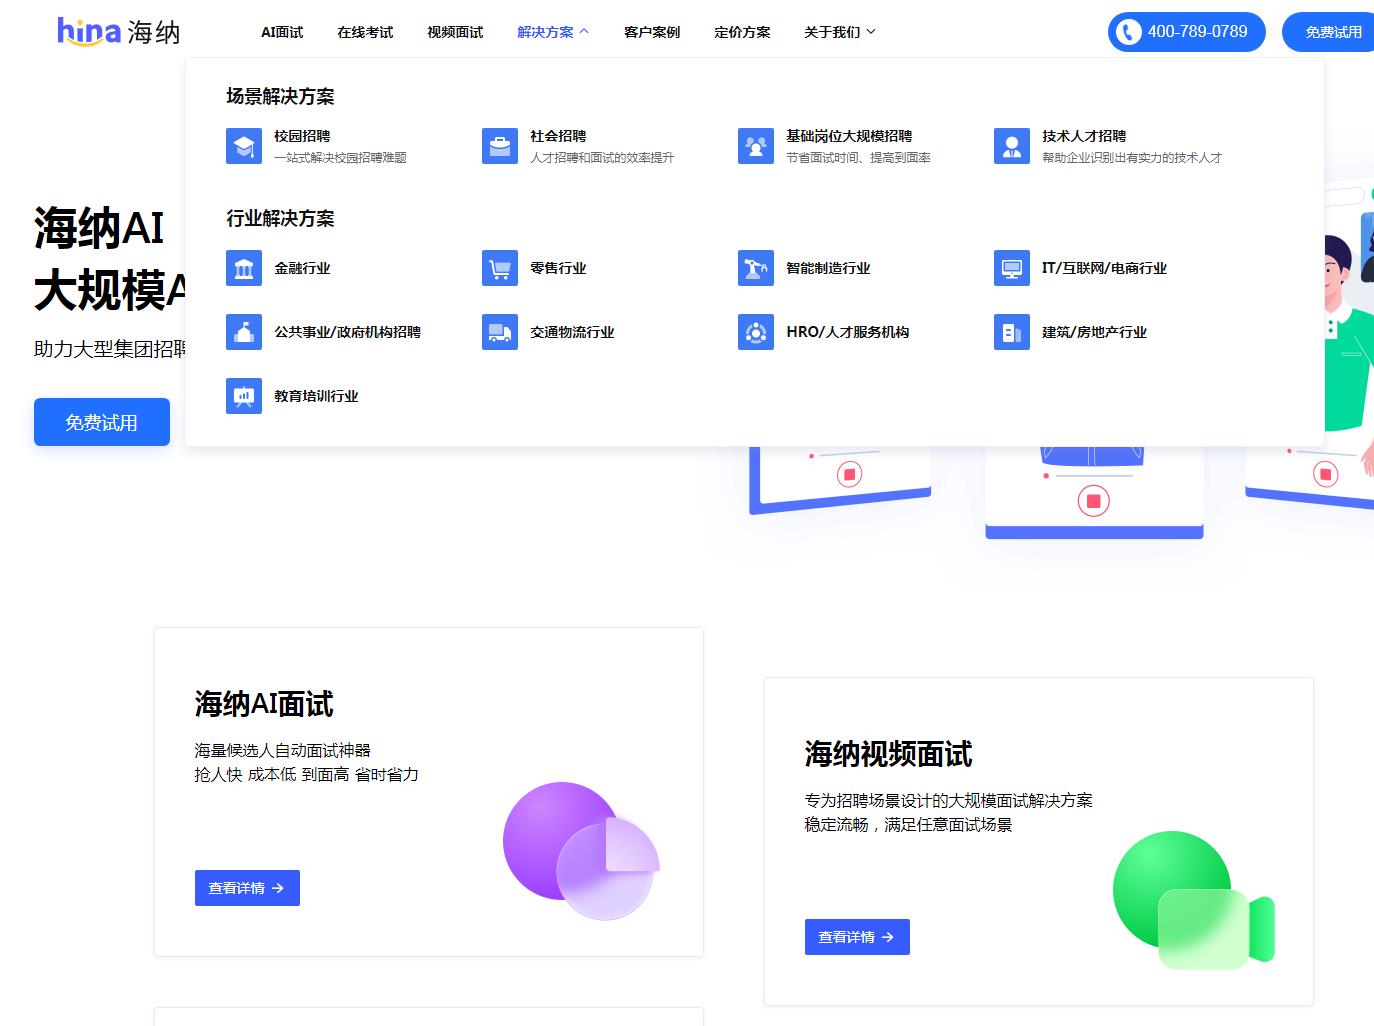
Task: Open the 技术人才招聘 link
Action: click(x=1084, y=136)
